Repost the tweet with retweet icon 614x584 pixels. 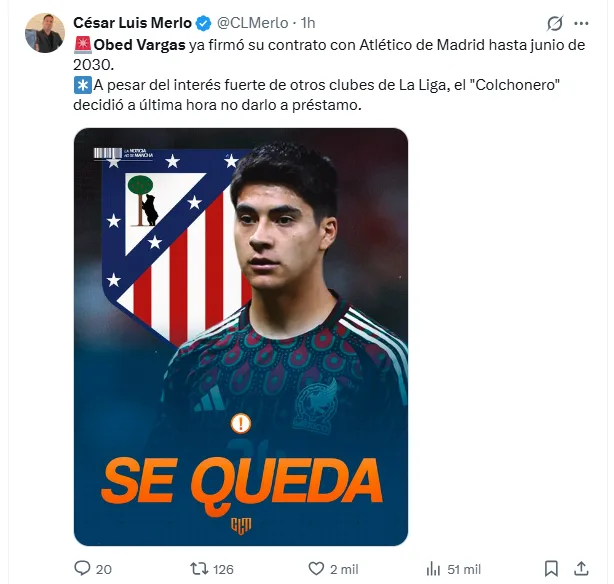(x=199, y=569)
